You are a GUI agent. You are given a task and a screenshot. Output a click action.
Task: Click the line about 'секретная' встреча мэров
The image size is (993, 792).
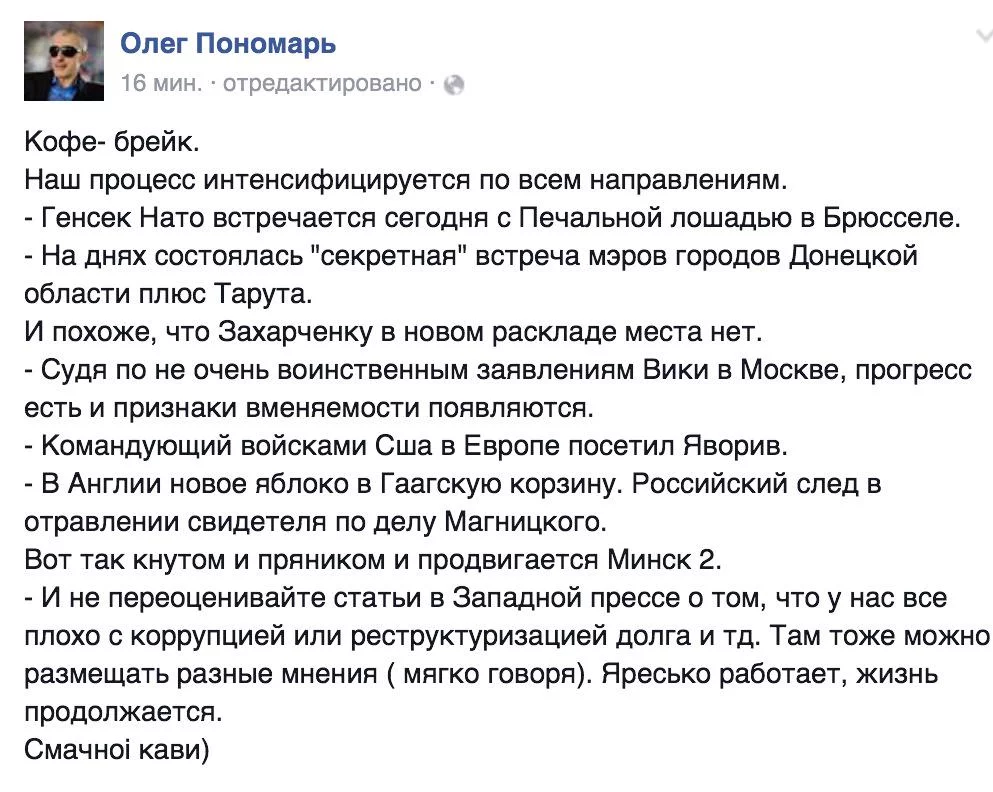(470, 255)
